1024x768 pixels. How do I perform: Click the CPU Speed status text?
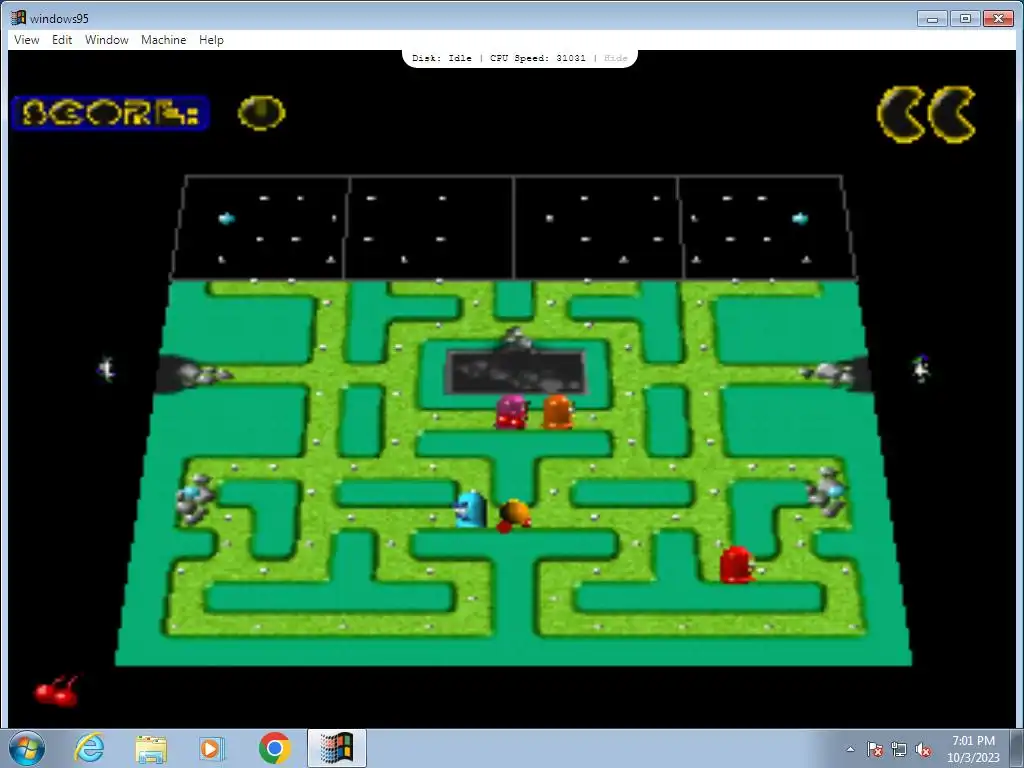point(537,58)
